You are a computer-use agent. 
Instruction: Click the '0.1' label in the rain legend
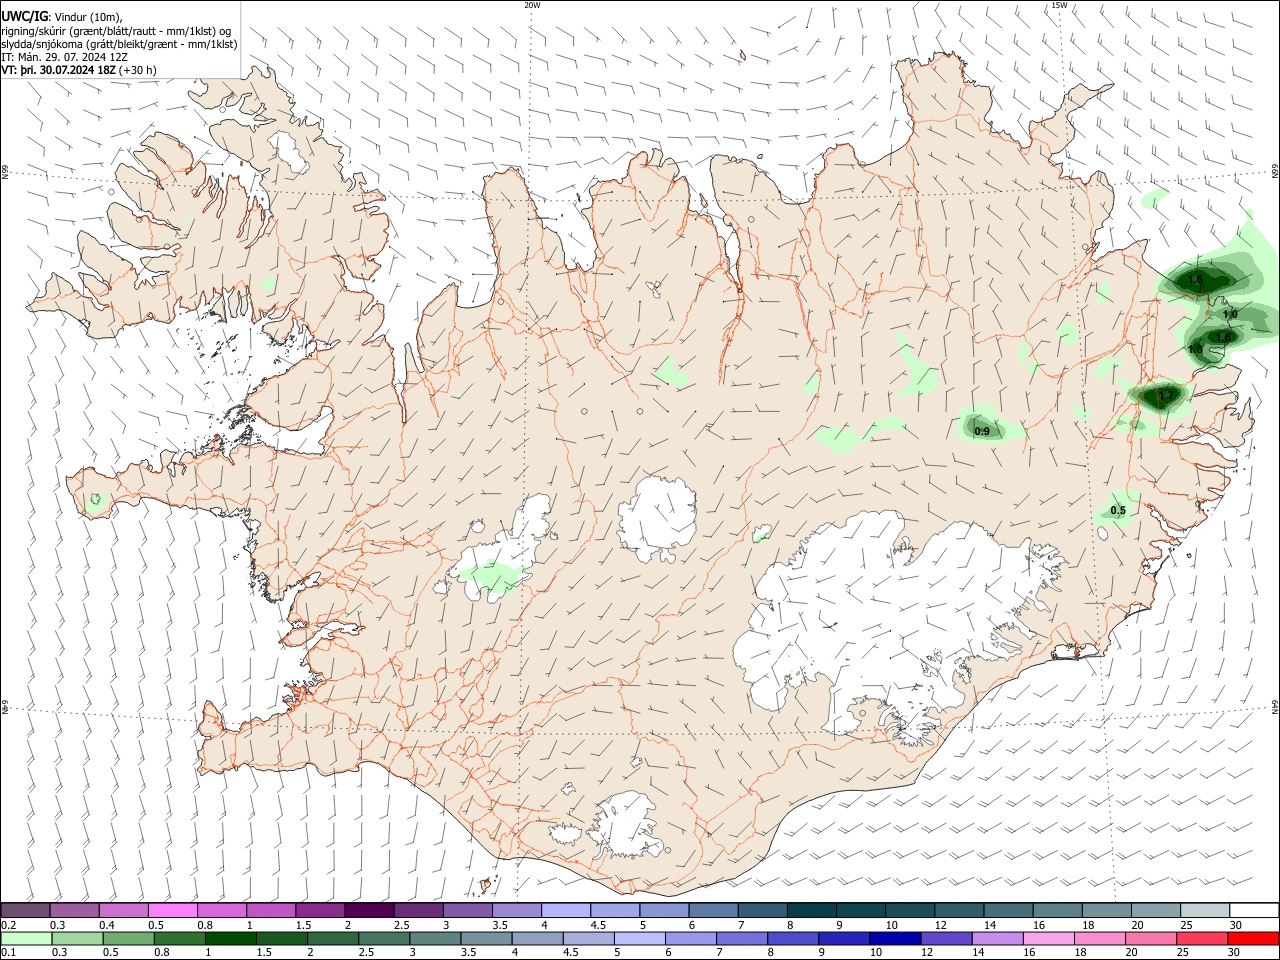click(8, 952)
